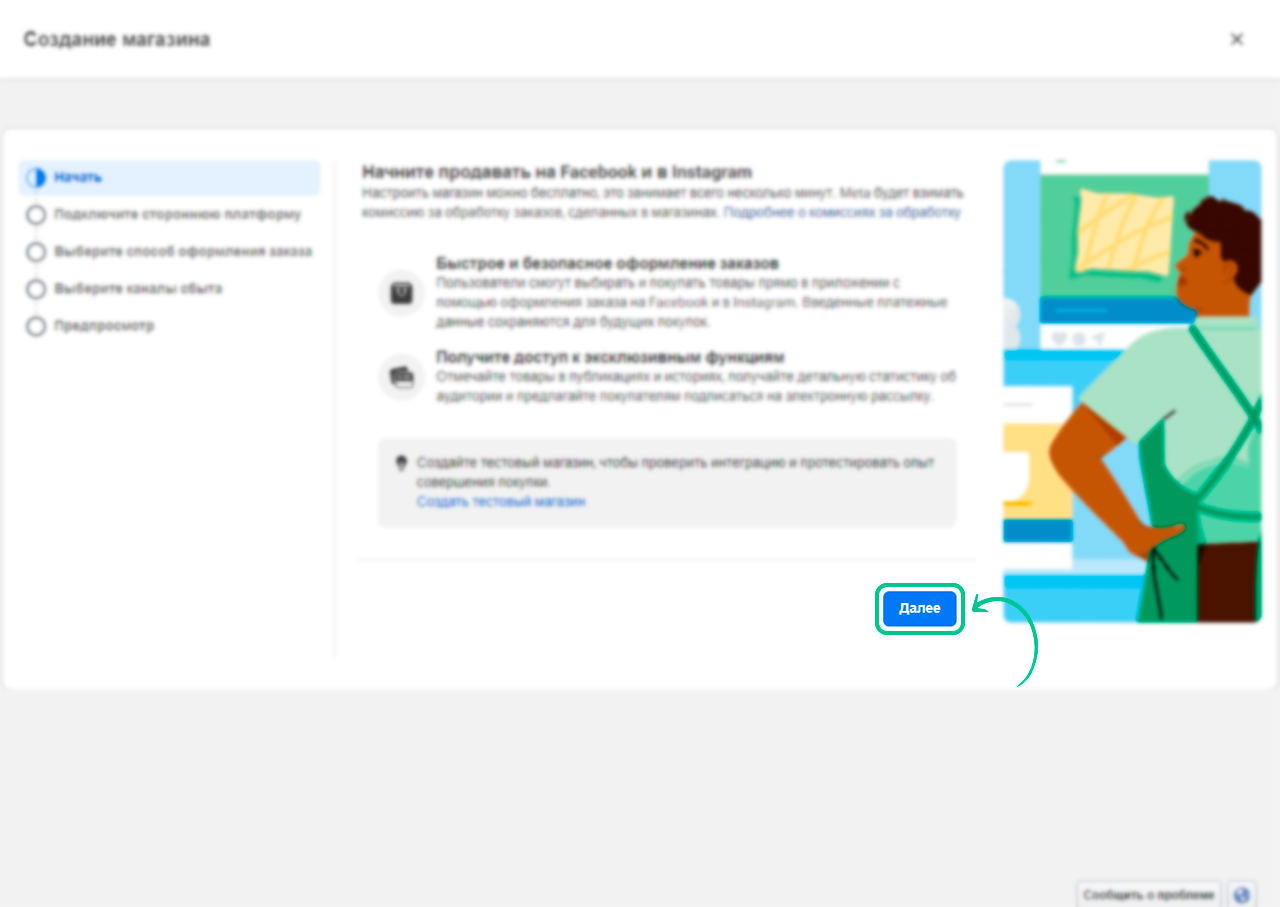Click the checkout icon beside Быстрое и безопасное оформление
This screenshot has height=907, width=1280.
coord(401,293)
